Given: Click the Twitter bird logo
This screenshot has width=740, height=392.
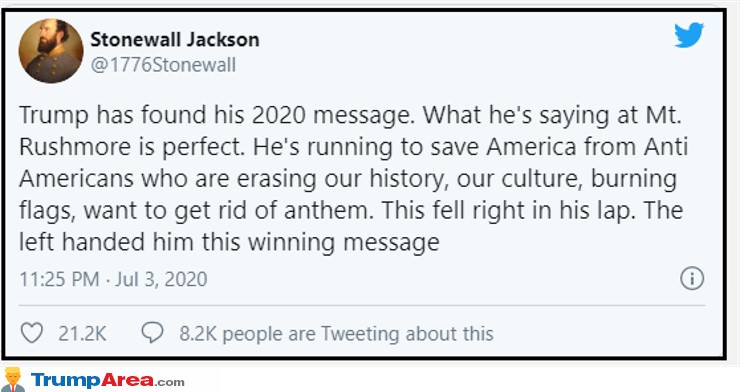Looking at the screenshot, I should pos(689,35).
